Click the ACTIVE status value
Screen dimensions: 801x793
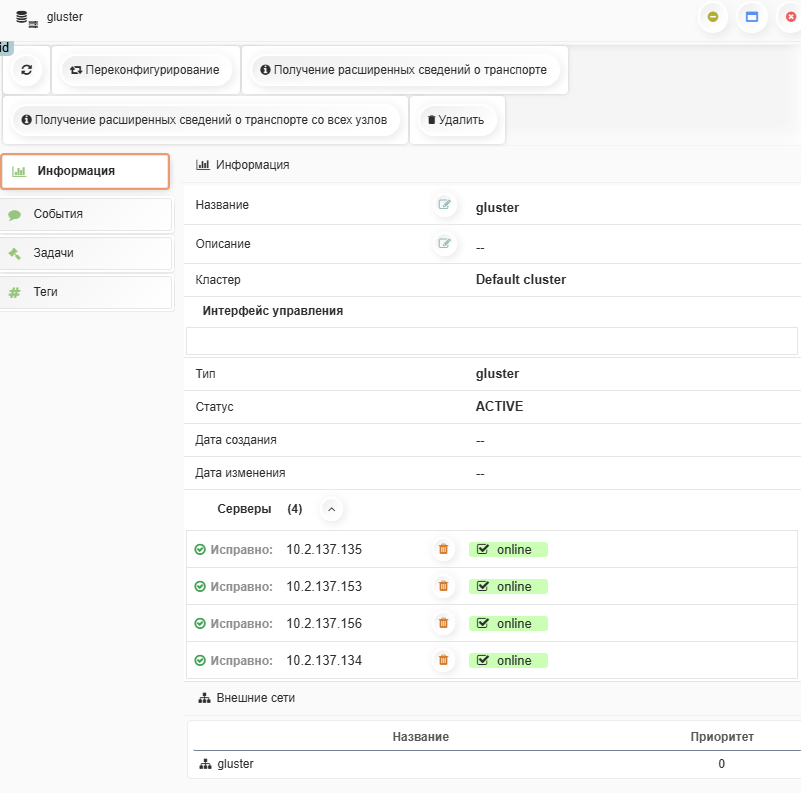coord(499,406)
